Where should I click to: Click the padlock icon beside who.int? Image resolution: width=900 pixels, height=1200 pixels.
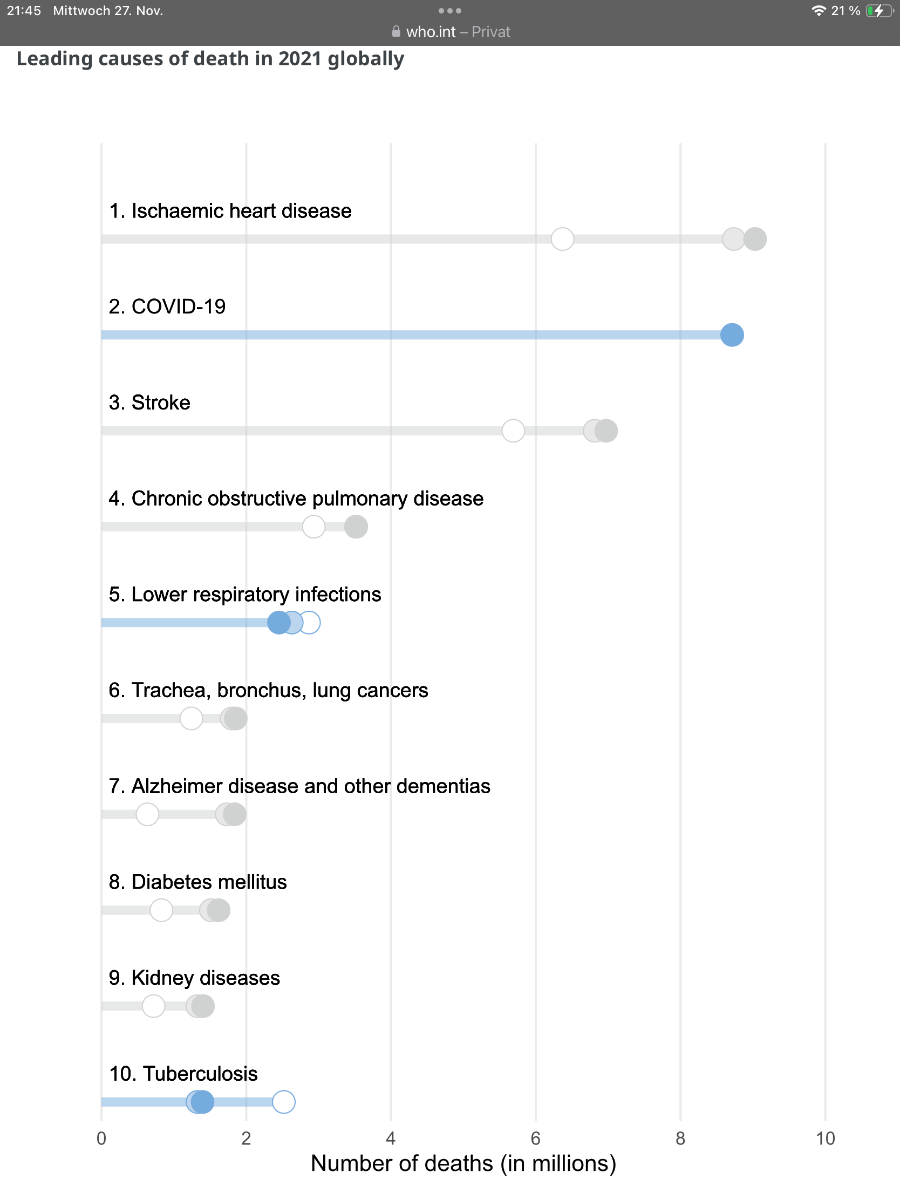396,32
